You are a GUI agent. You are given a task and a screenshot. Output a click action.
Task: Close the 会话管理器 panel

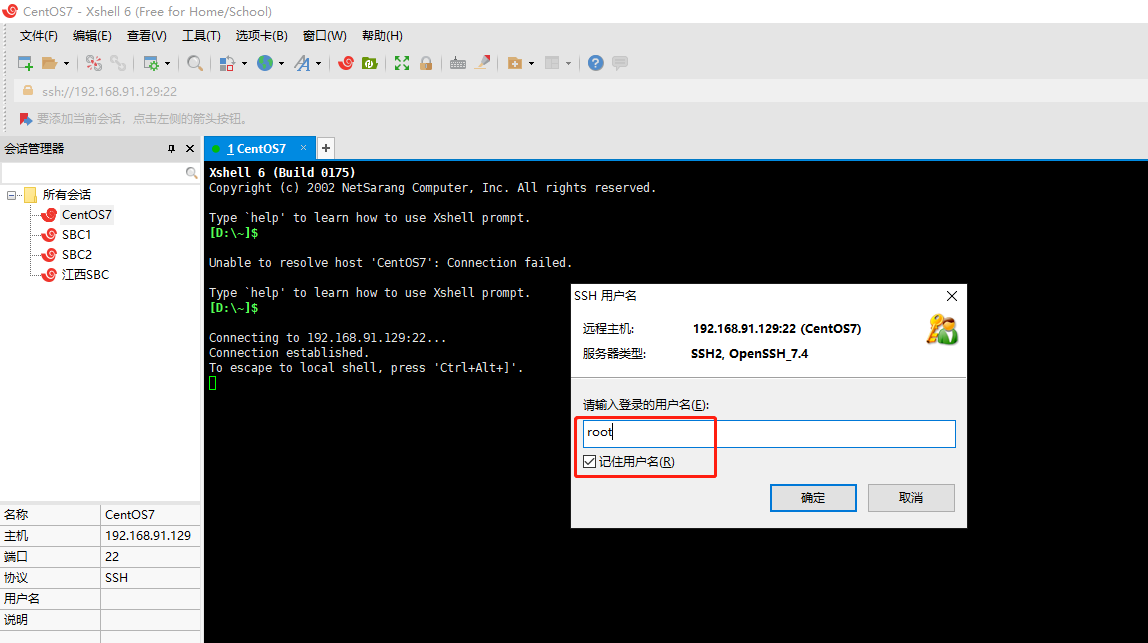pyautogui.click(x=190, y=149)
